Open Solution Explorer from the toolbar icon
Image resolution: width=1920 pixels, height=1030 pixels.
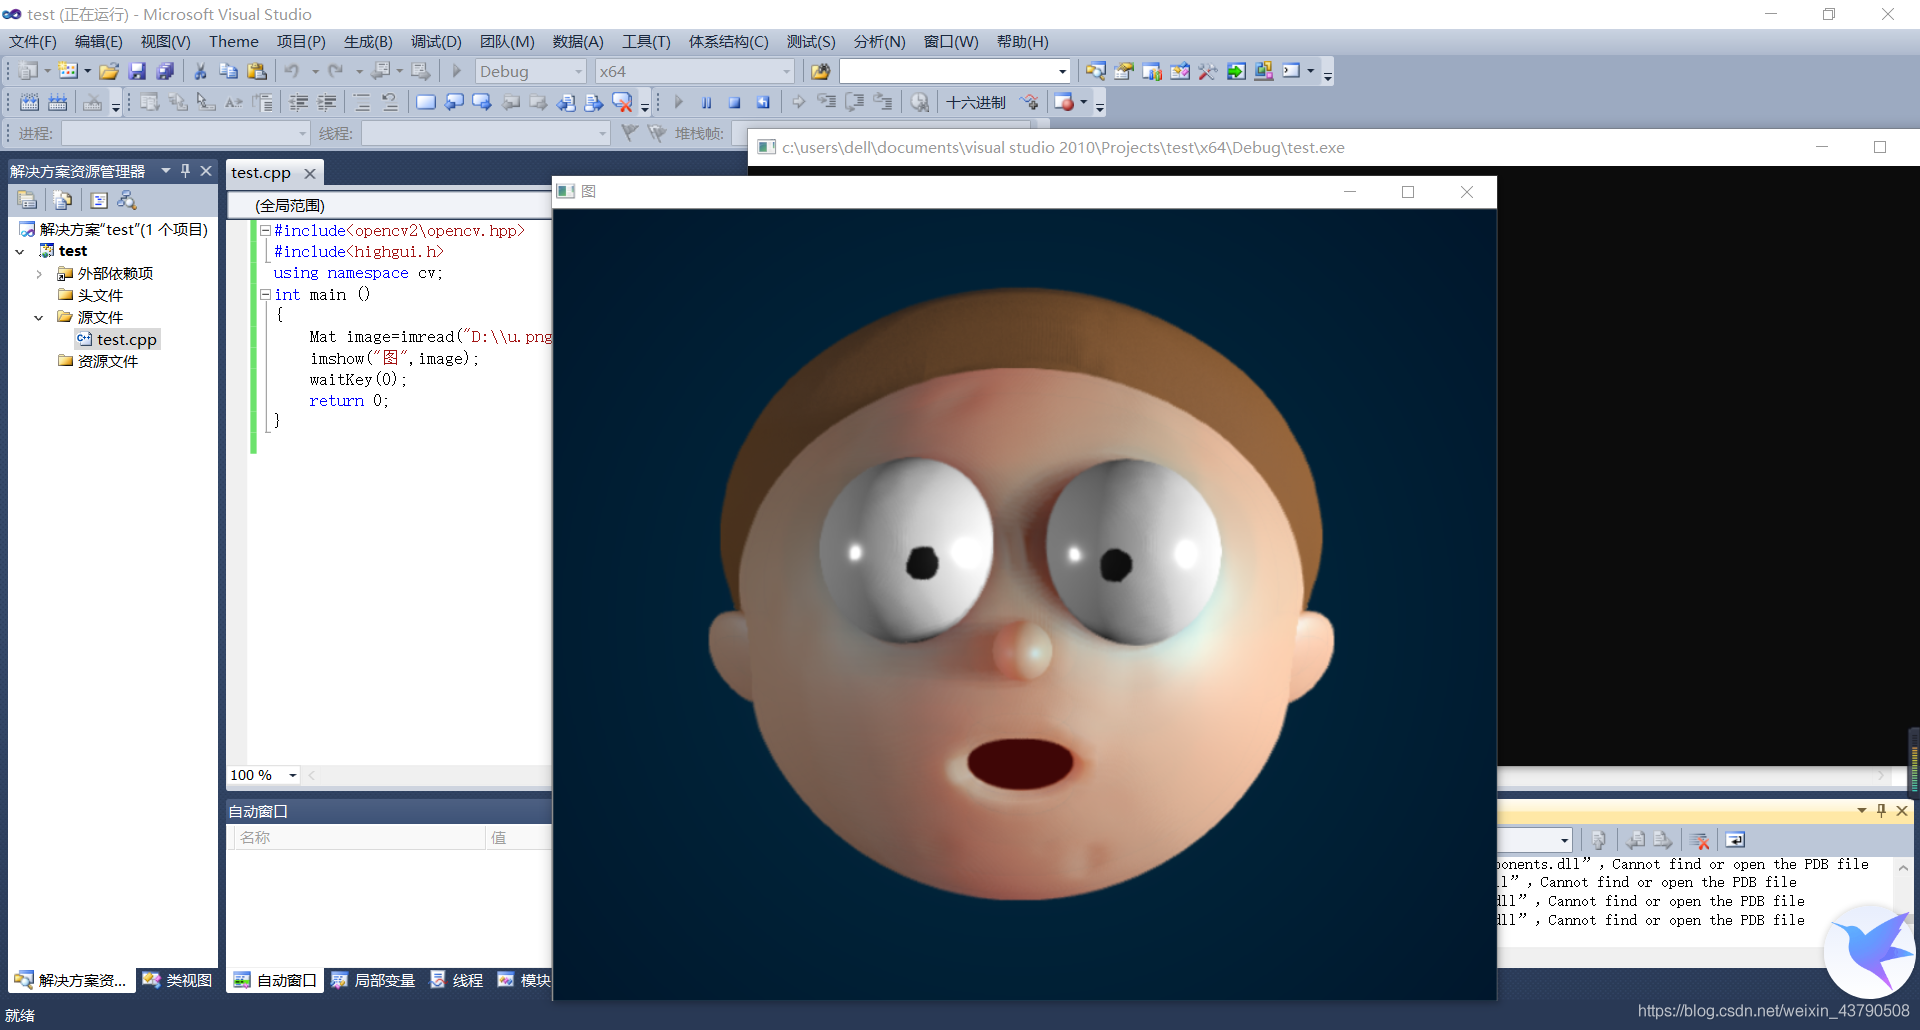click(x=1096, y=72)
